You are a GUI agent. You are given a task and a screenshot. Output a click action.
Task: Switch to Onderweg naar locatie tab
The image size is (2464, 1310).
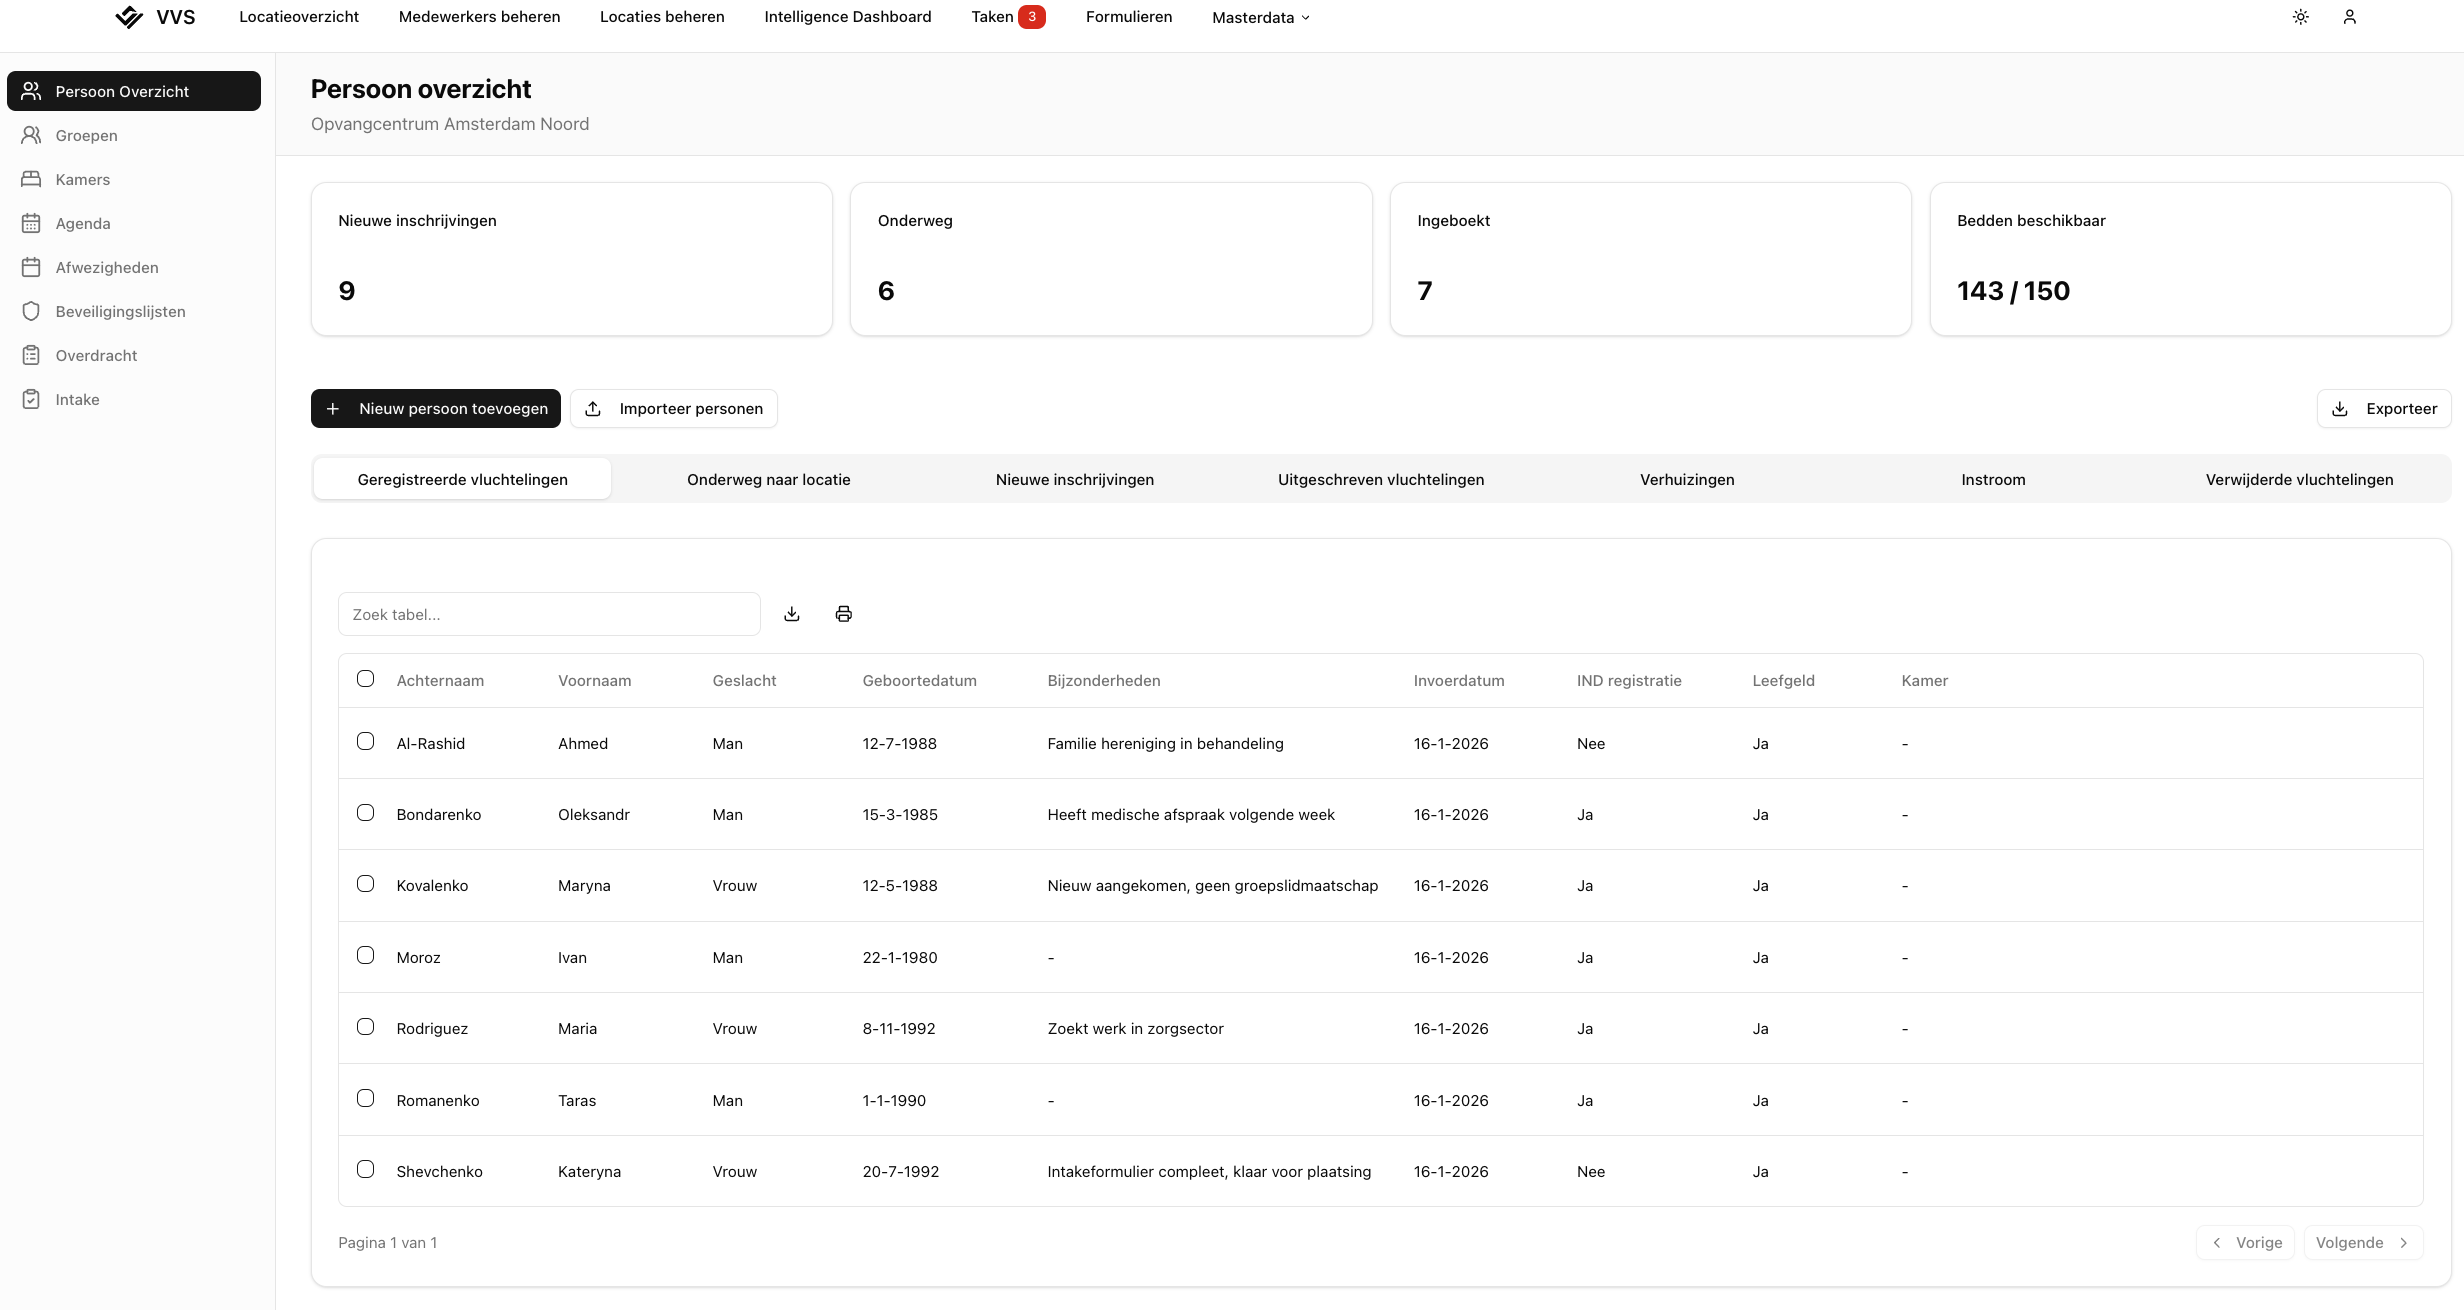[x=768, y=480]
